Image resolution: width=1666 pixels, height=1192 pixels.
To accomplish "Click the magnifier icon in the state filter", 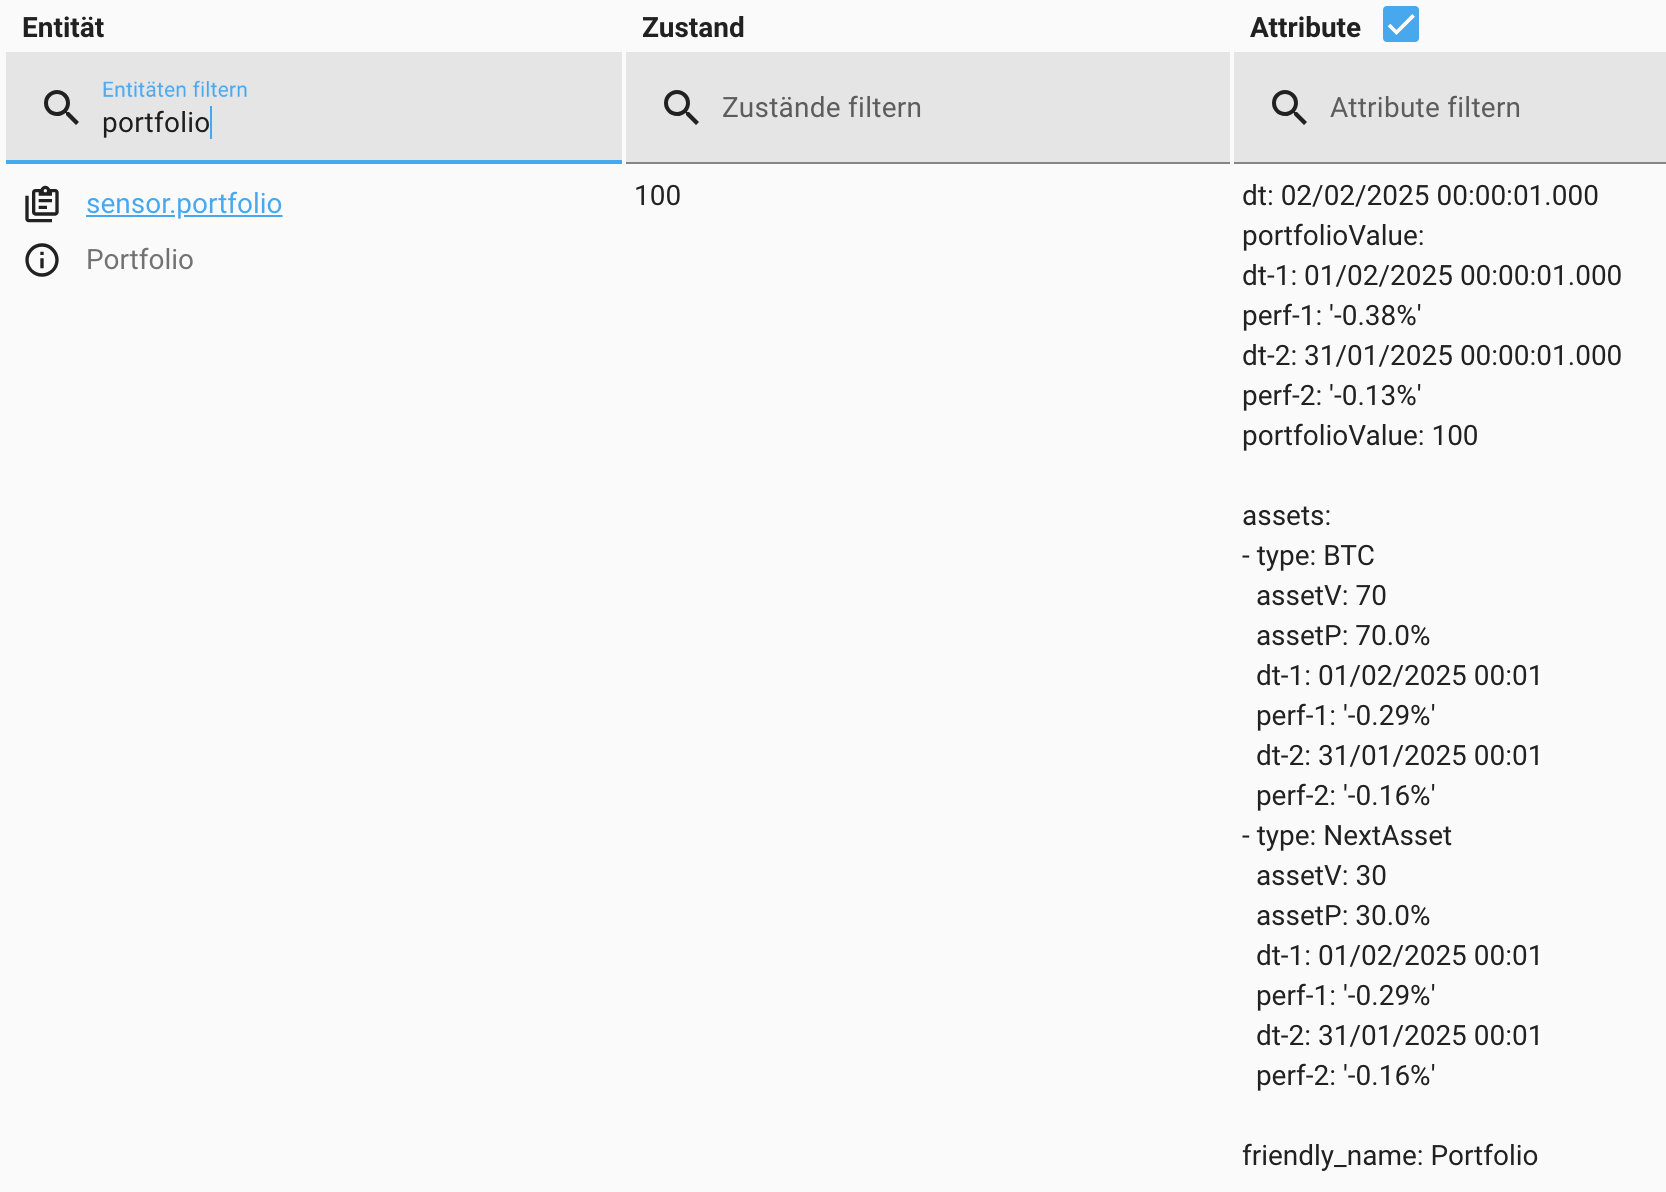I will coord(681,107).
